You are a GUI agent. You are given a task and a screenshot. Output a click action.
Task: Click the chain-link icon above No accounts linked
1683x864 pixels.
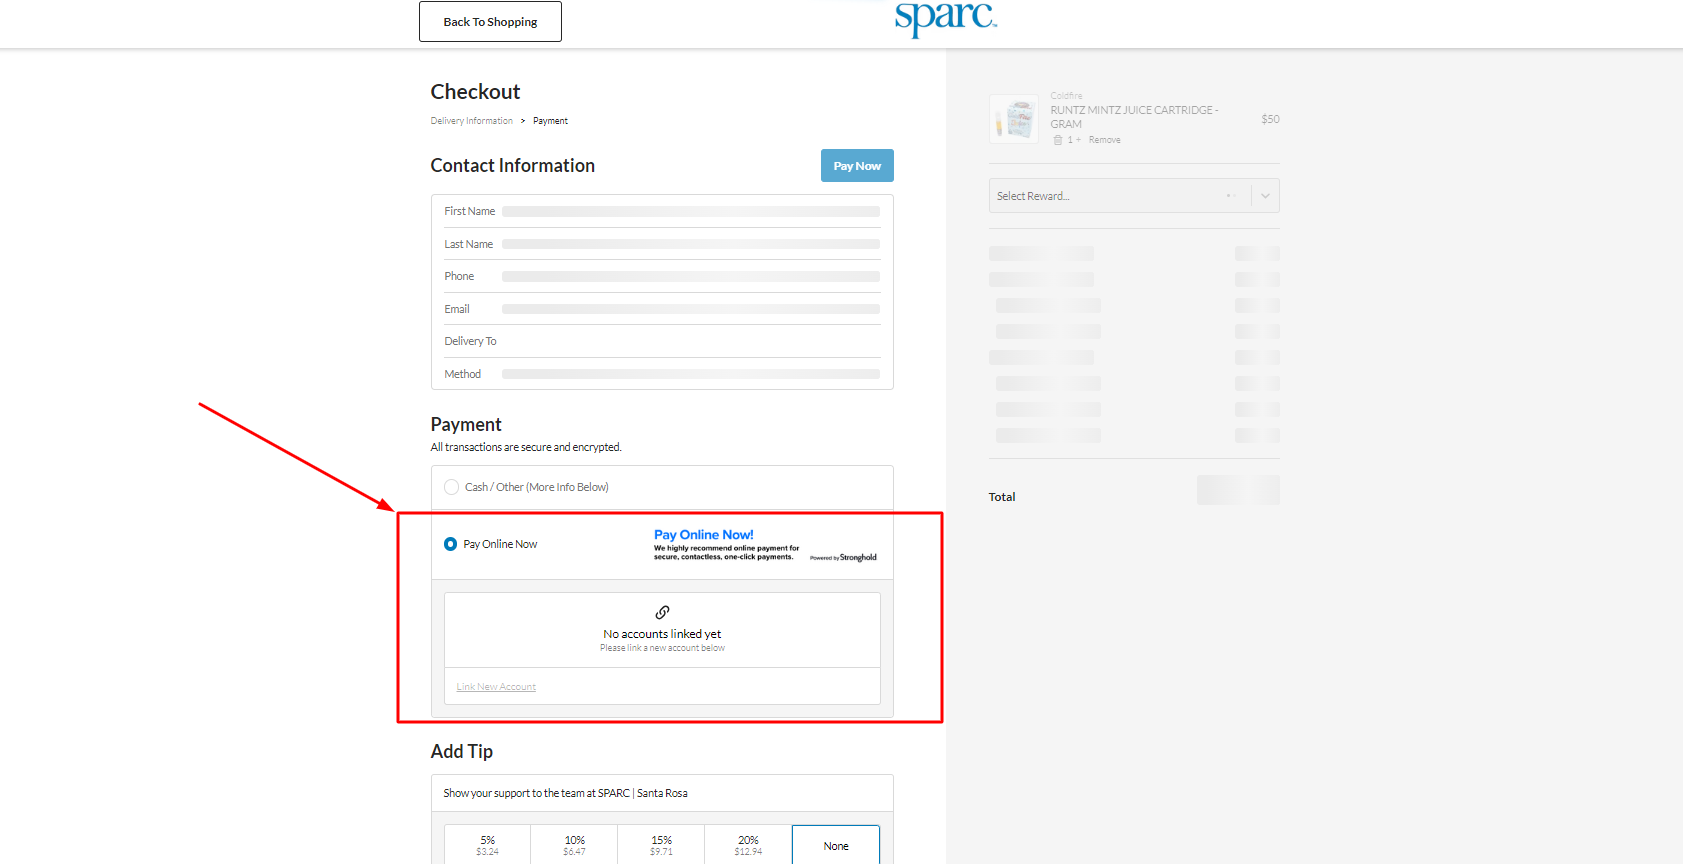point(662,612)
